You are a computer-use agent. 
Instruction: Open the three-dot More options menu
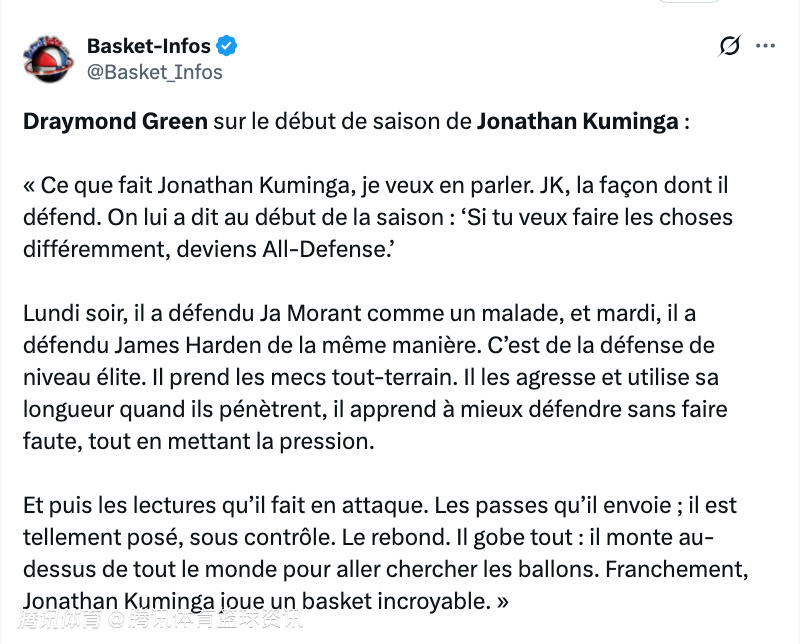(765, 46)
